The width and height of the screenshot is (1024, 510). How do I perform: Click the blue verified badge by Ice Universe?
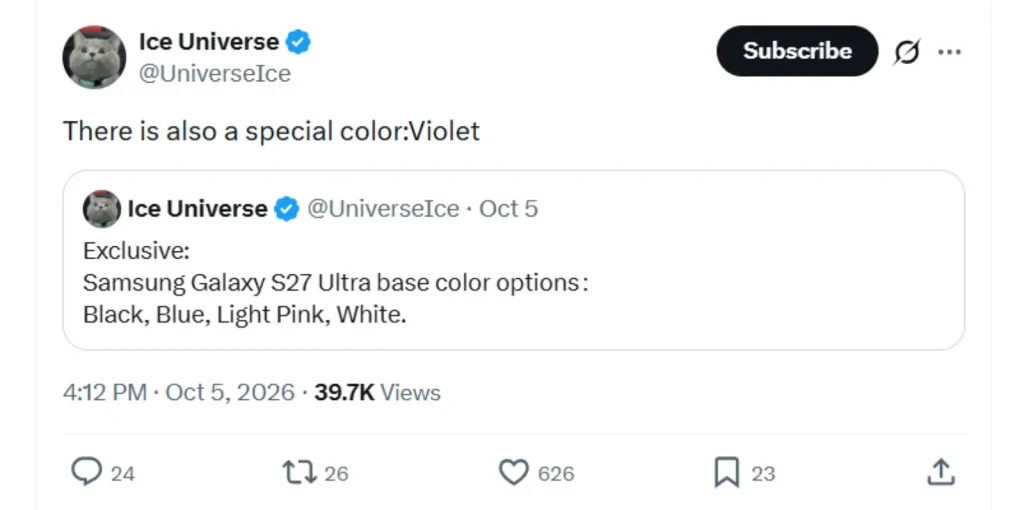(x=298, y=42)
